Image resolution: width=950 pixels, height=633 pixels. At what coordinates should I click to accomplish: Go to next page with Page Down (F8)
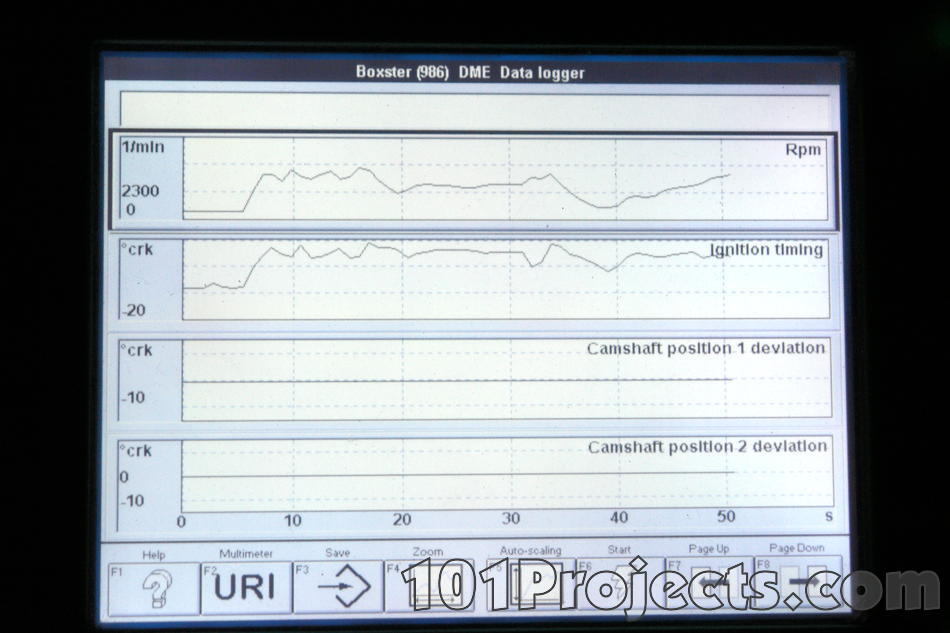point(798,580)
